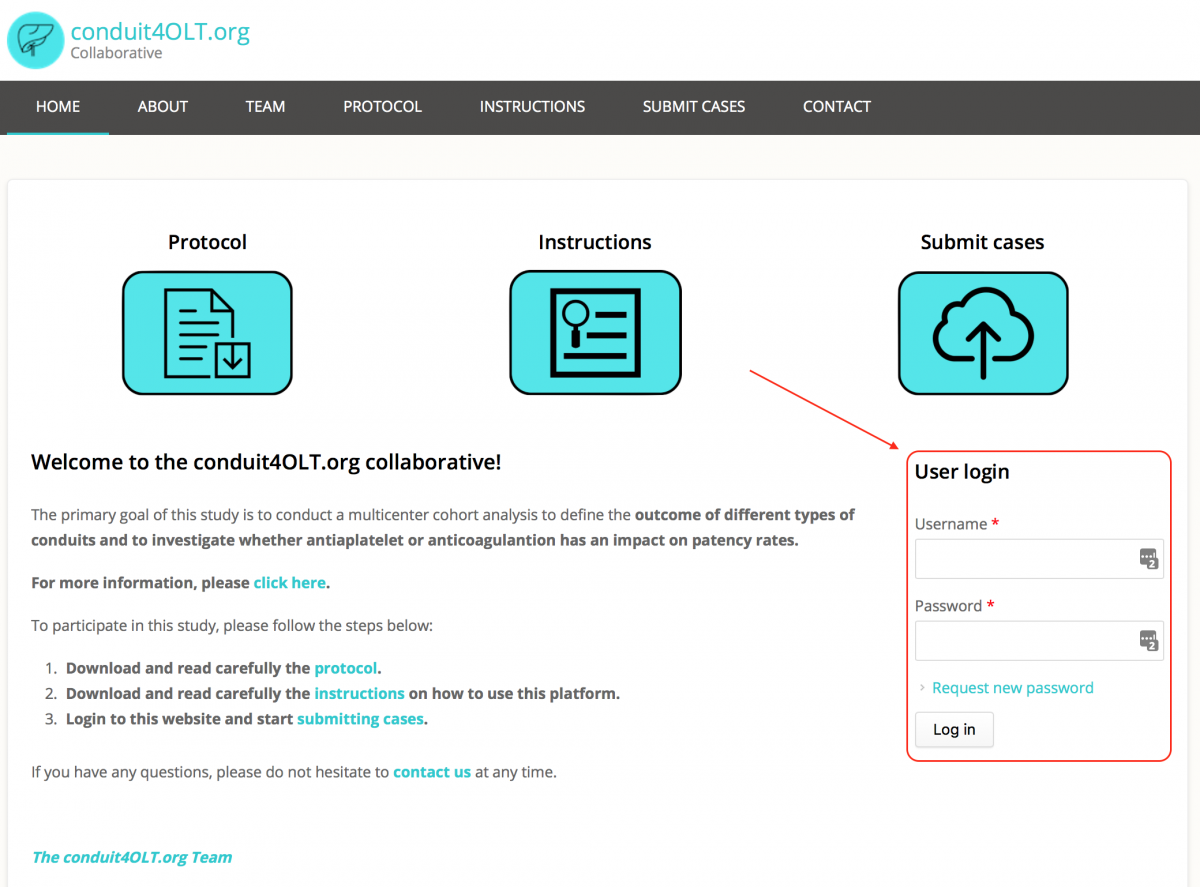
Task: Open the ABOUT menu item
Action: [163, 107]
